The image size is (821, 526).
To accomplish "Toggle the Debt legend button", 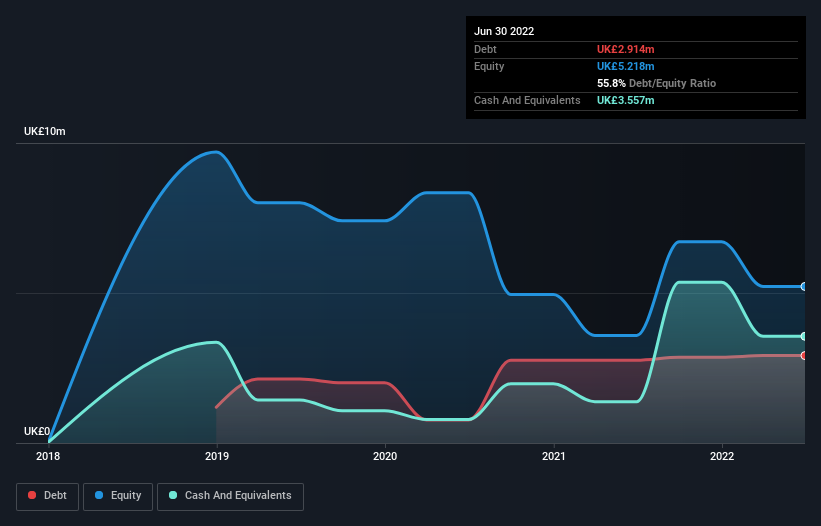I will 48,496.
